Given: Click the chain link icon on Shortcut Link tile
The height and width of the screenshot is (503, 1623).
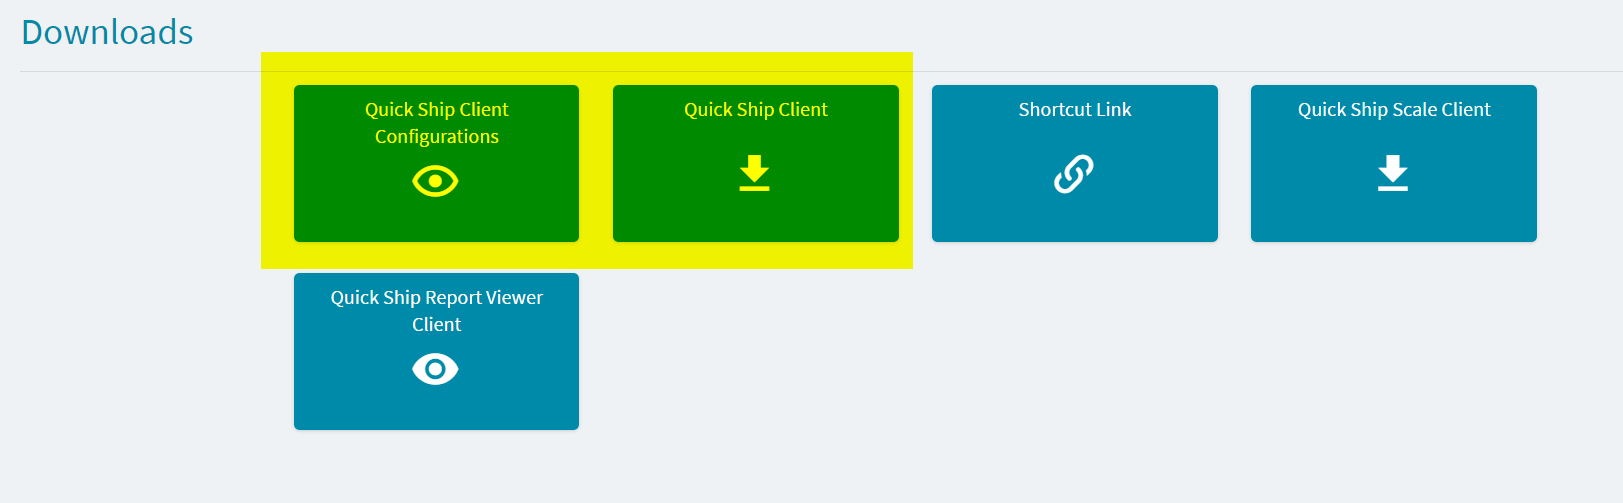Looking at the screenshot, I should click(x=1074, y=174).
